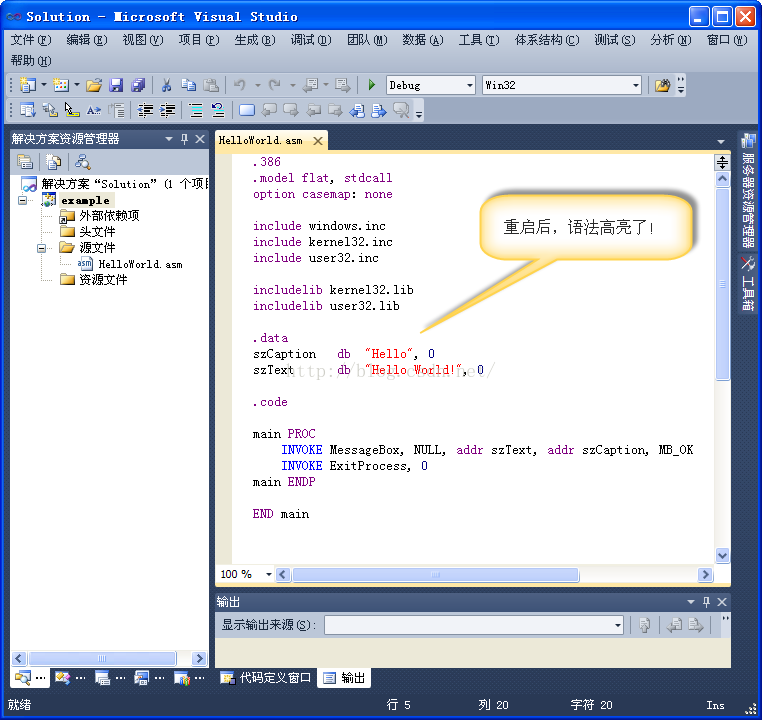Collapse the example project tree node

pos(22,200)
